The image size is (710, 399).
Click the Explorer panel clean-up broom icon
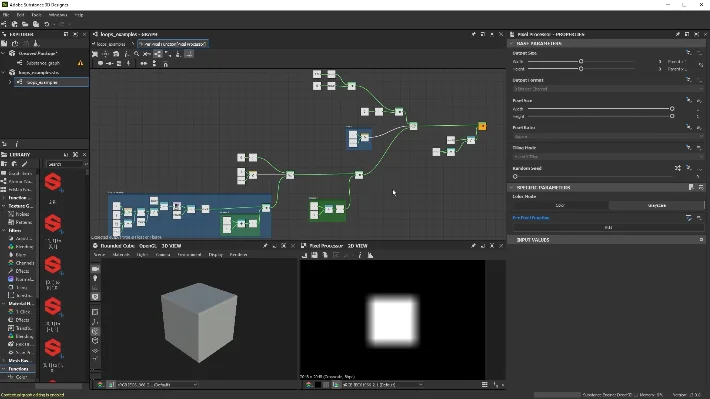click(36, 43)
